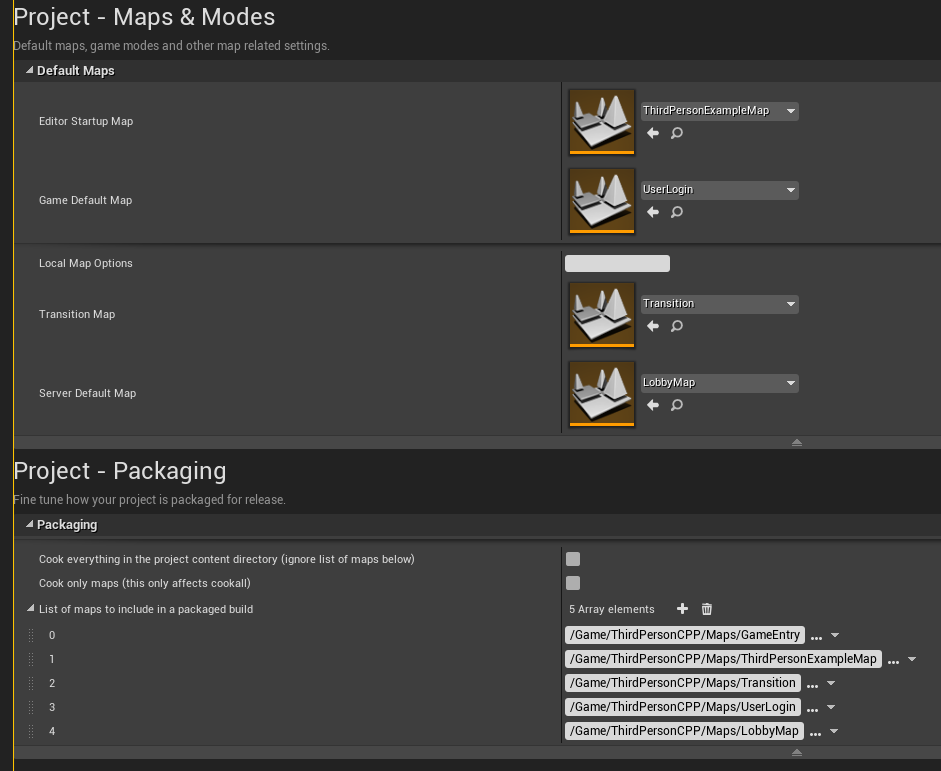Add a new map element with the plus icon
The height and width of the screenshot is (771, 941).
(682, 608)
